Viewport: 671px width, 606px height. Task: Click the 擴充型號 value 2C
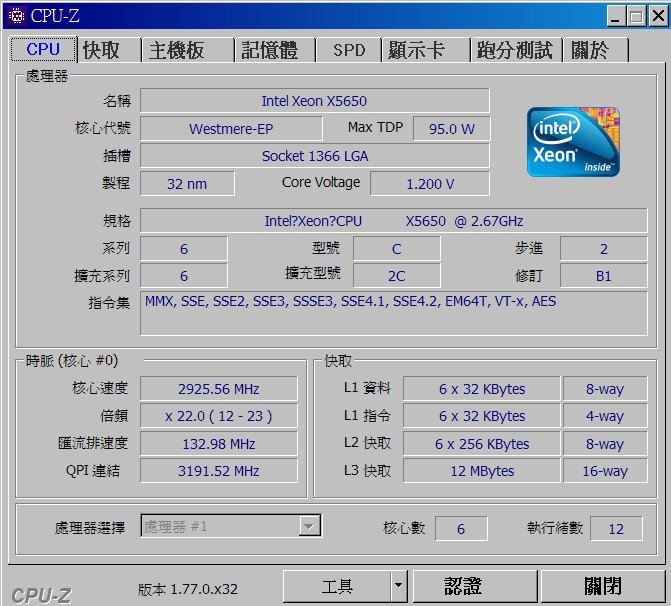(x=396, y=276)
